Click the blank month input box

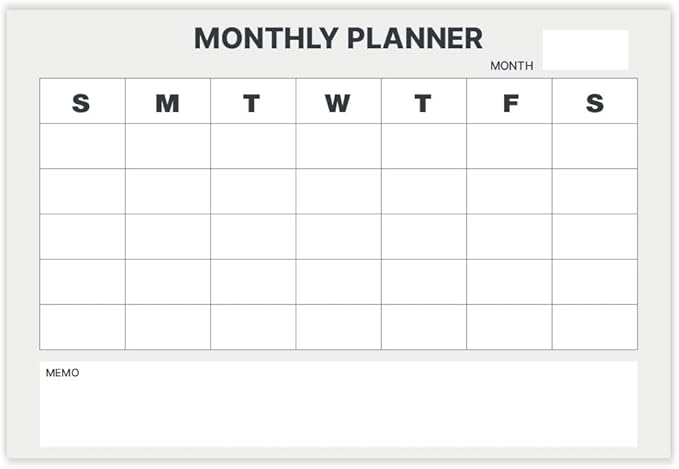coord(585,50)
